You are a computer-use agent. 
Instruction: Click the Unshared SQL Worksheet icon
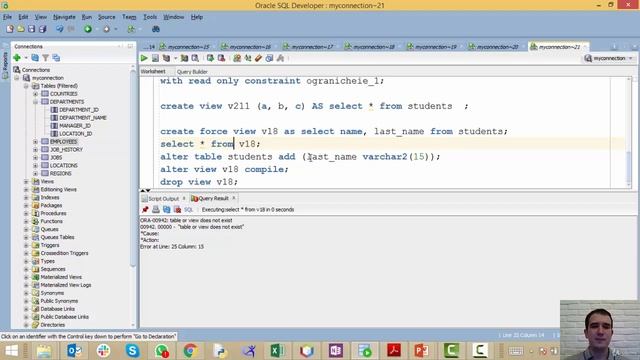(x=237, y=58)
